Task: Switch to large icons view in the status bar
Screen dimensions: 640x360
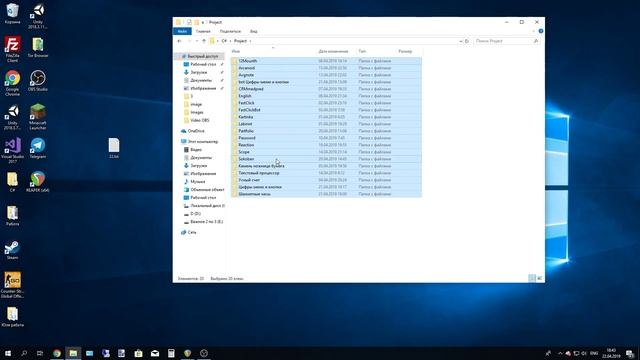Action: 540,278
